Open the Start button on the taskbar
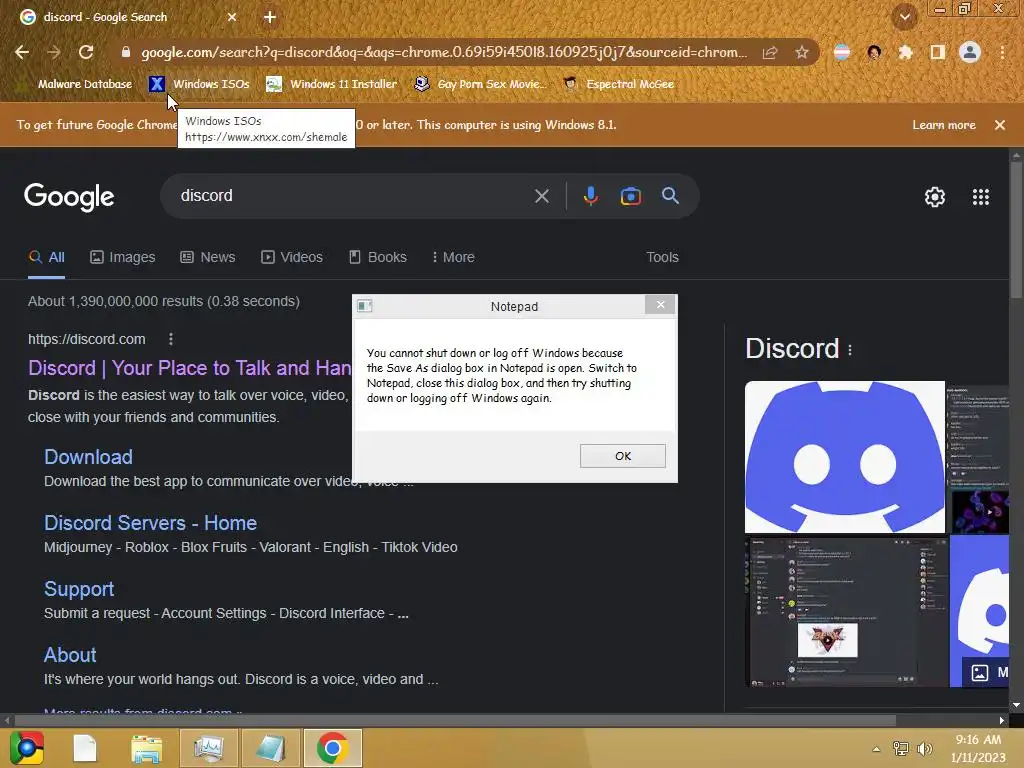Image resolution: width=1024 pixels, height=768 pixels. click(x=26, y=748)
